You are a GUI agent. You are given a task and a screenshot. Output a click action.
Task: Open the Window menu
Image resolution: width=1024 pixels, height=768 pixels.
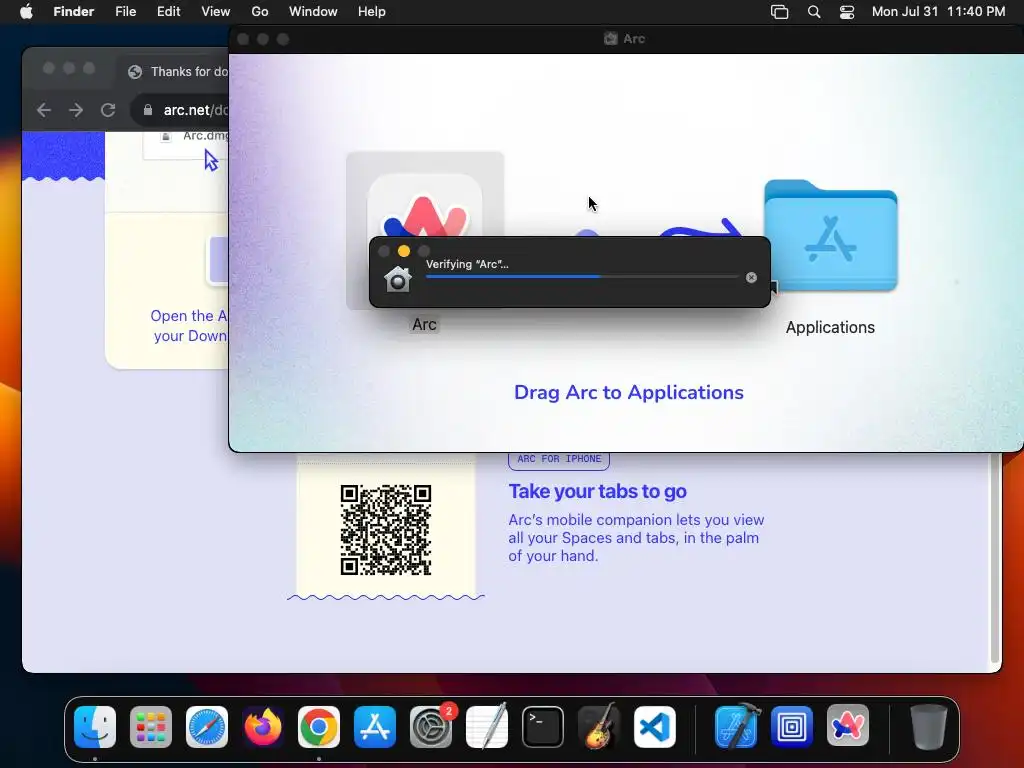pos(313,12)
